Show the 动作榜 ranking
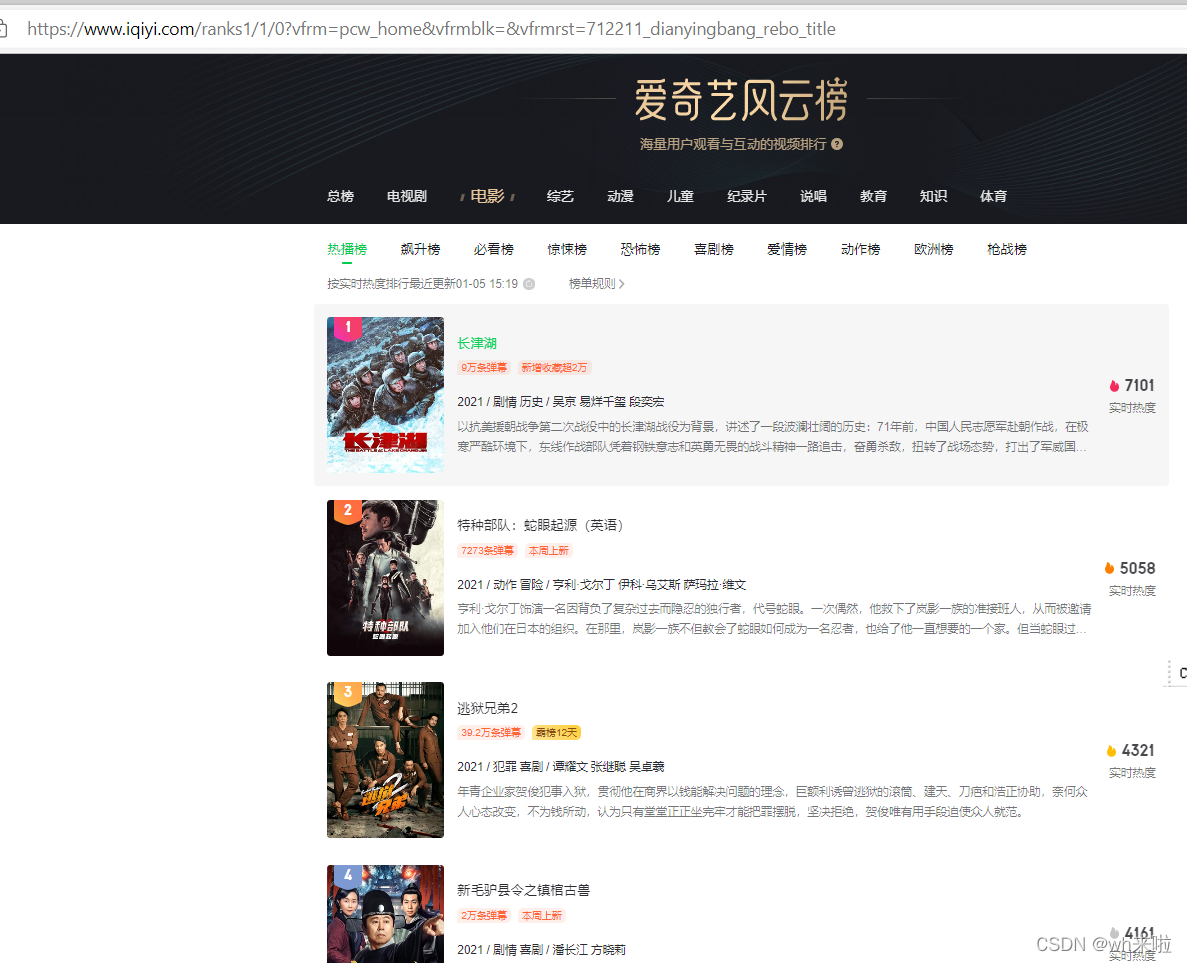1187x963 pixels. (x=861, y=249)
